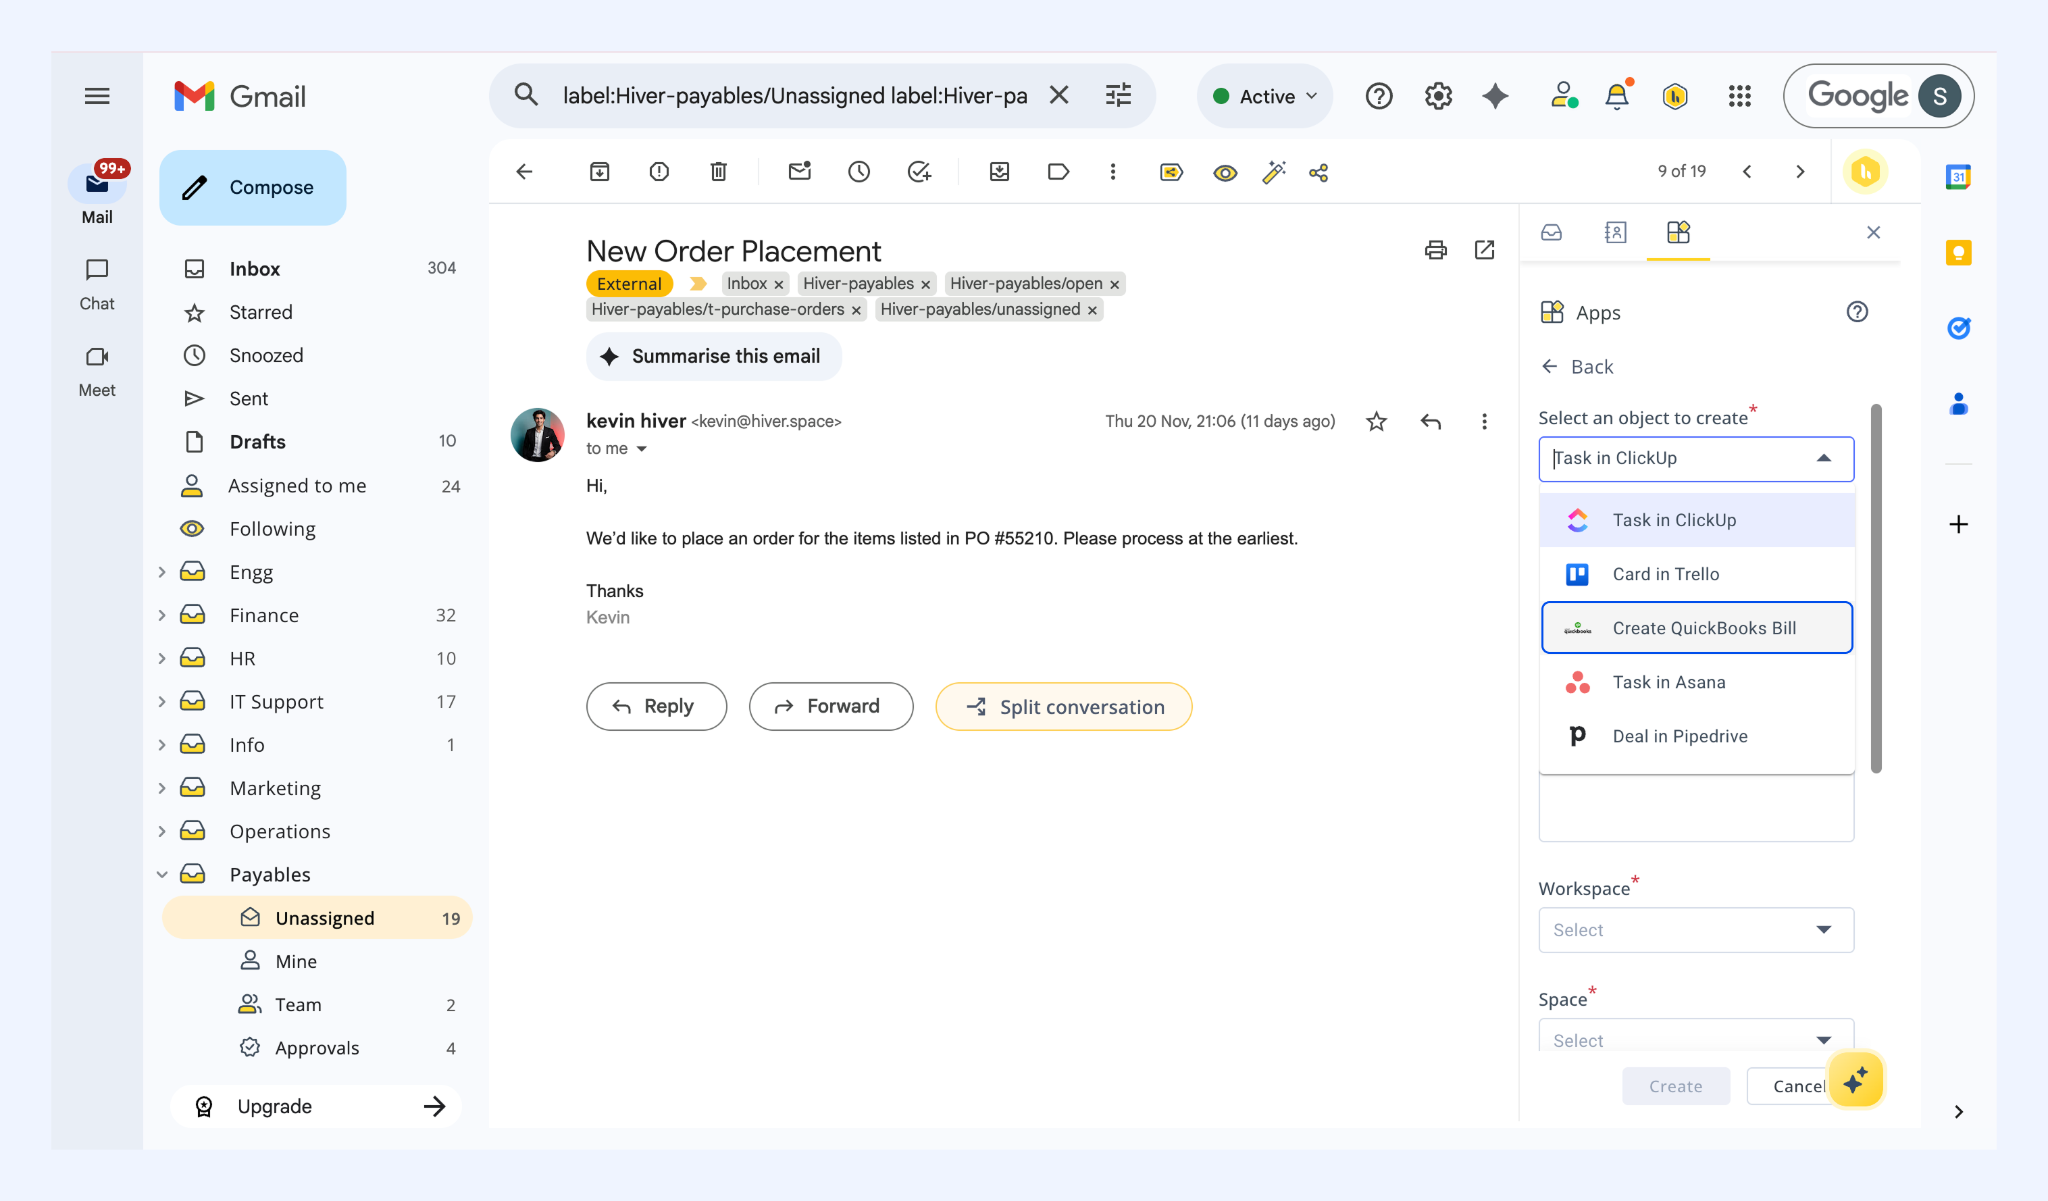Open the Labels icon in toolbar
2048x1201 pixels.
click(x=1058, y=172)
